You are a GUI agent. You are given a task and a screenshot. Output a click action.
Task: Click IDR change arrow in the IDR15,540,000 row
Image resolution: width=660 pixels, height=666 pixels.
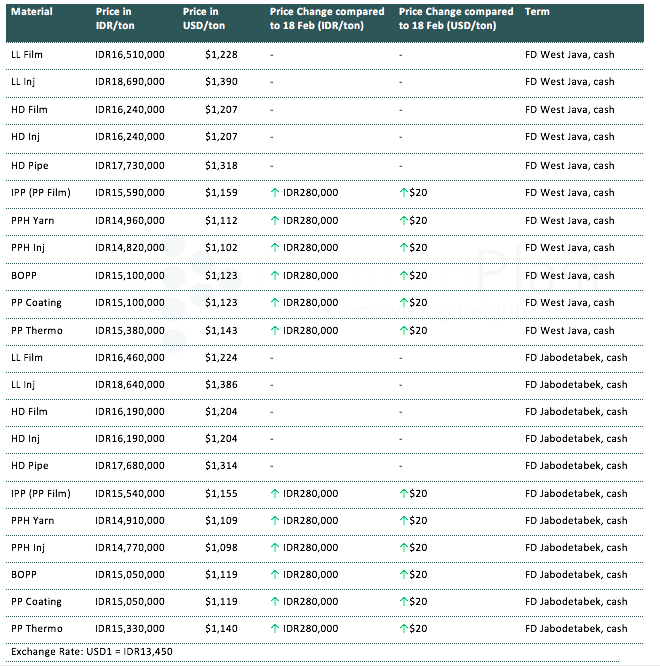tap(275, 493)
